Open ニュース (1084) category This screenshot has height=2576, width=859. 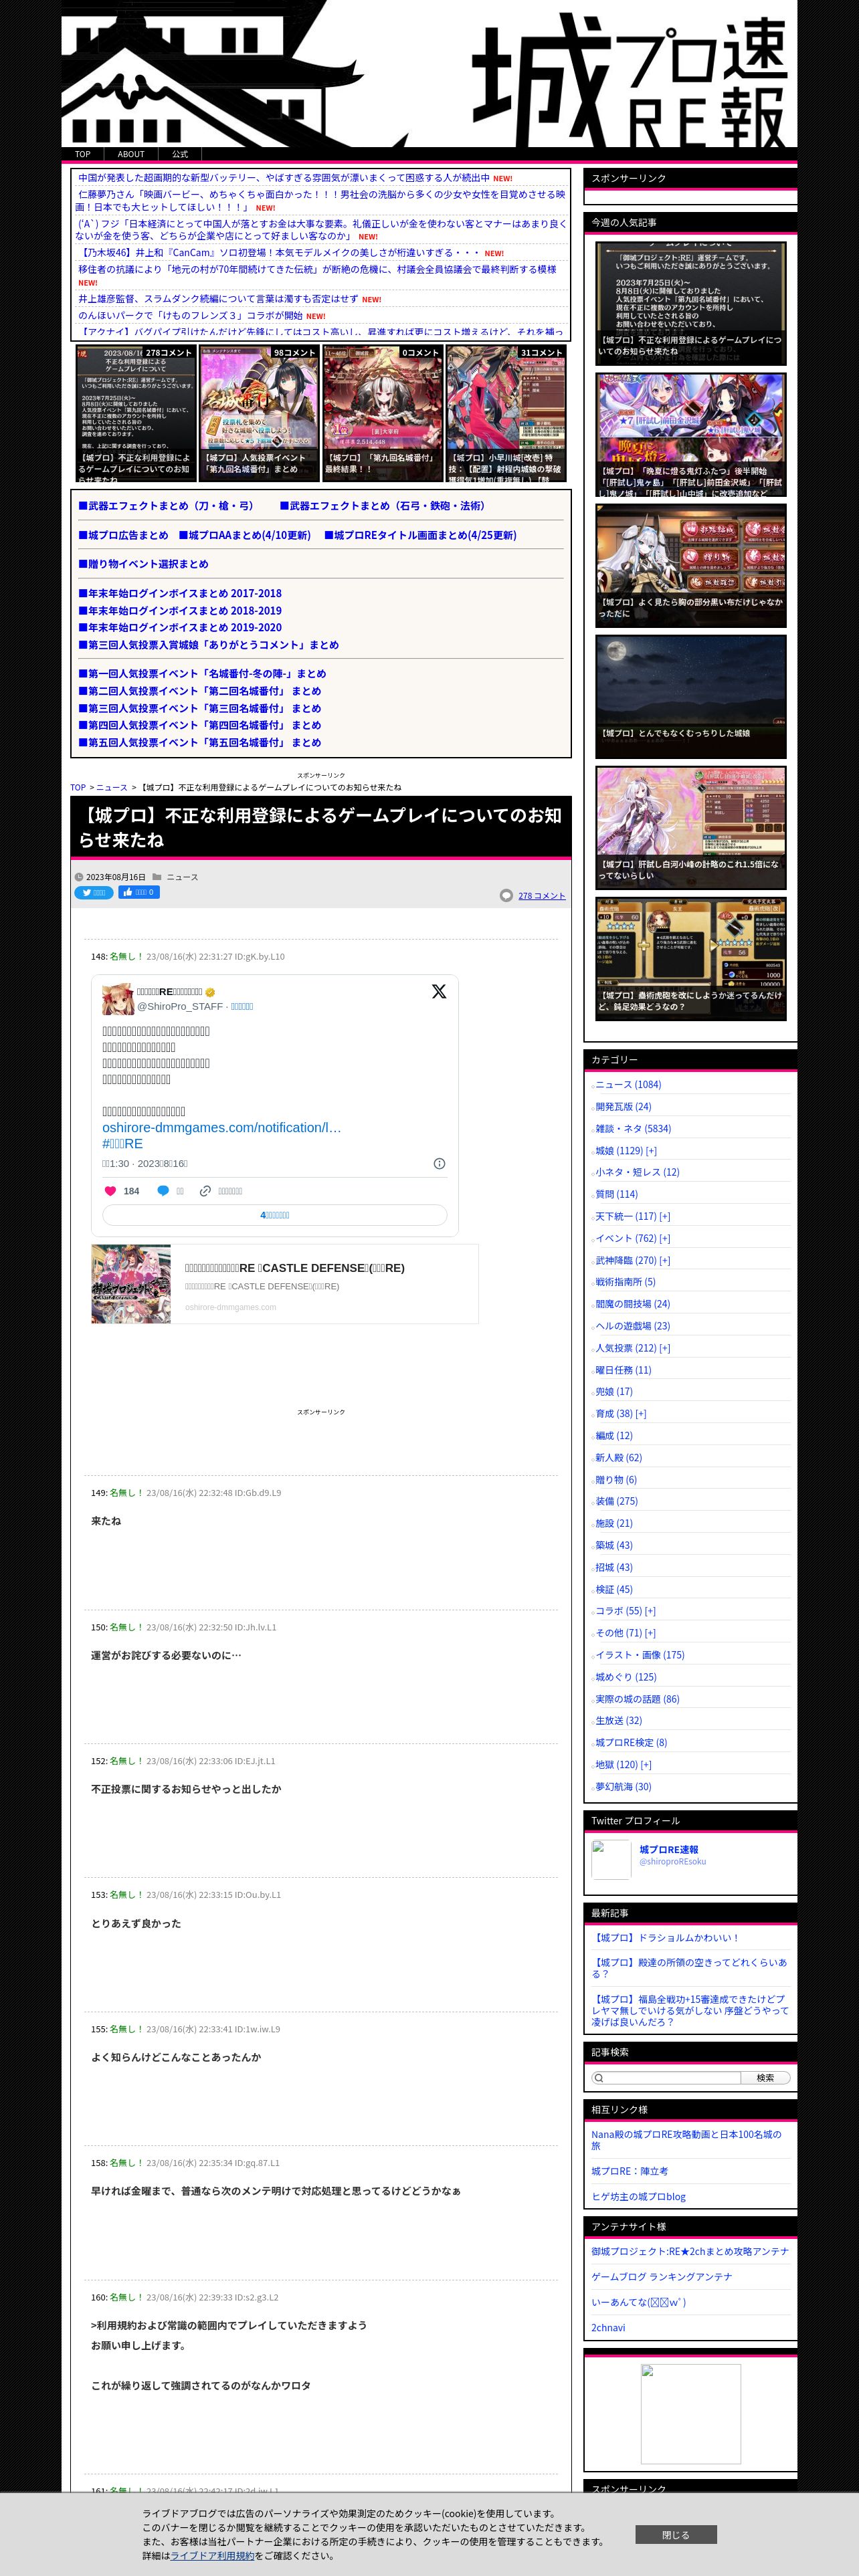click(x=628, y=1084)
